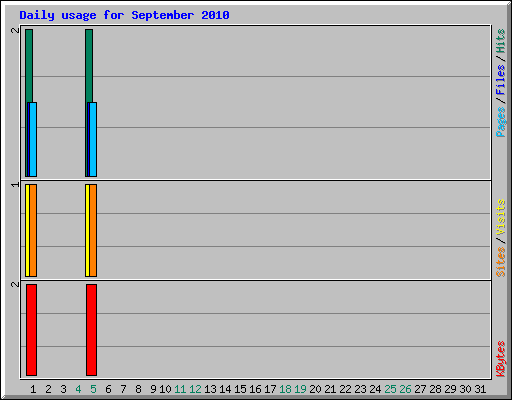Click green day label 26
512x400 pixels.
click(x=405, y=389)
